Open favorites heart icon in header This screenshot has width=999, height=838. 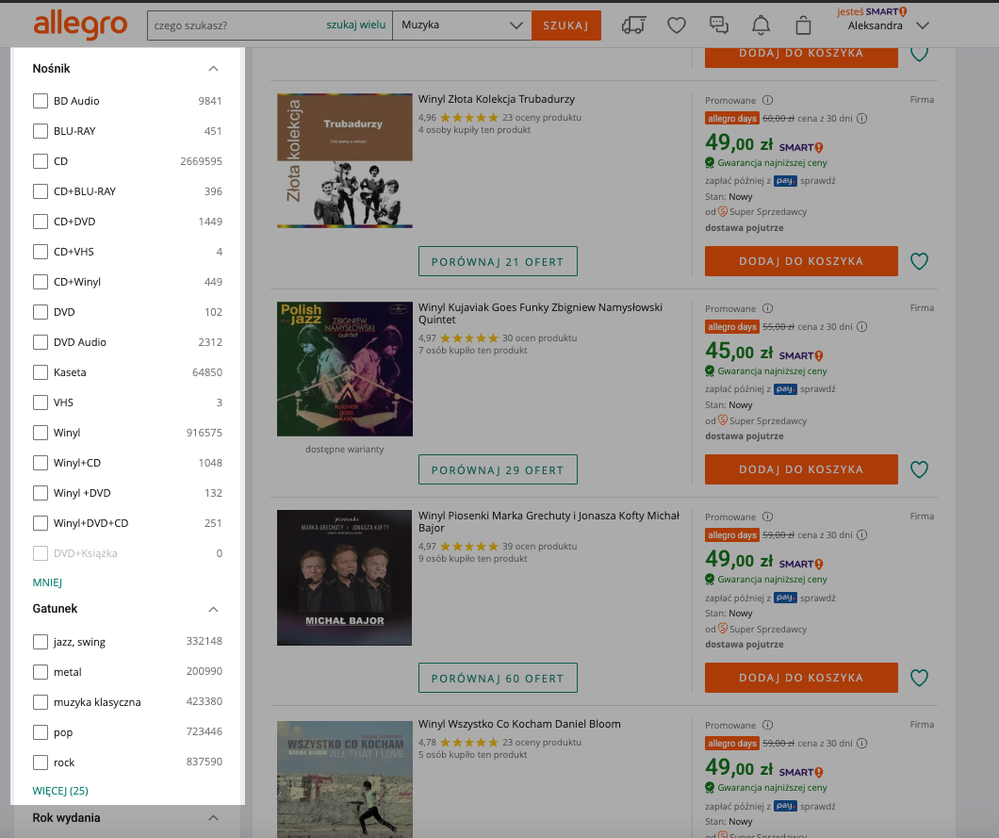676,25
